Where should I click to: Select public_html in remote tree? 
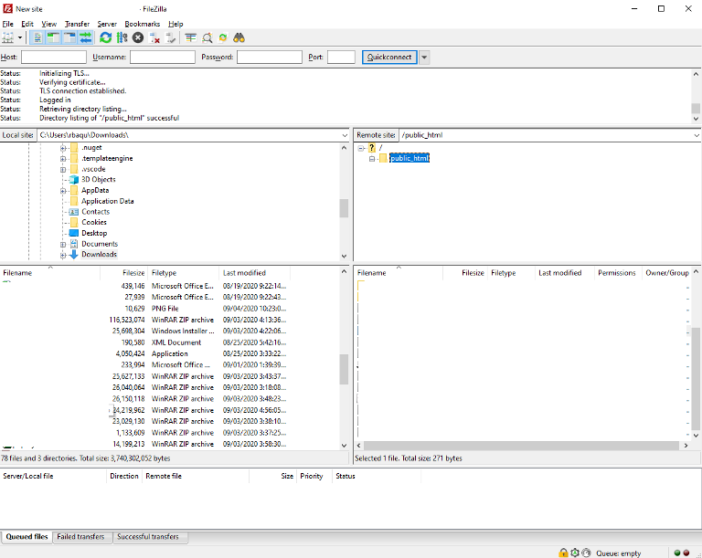point(409,158)
